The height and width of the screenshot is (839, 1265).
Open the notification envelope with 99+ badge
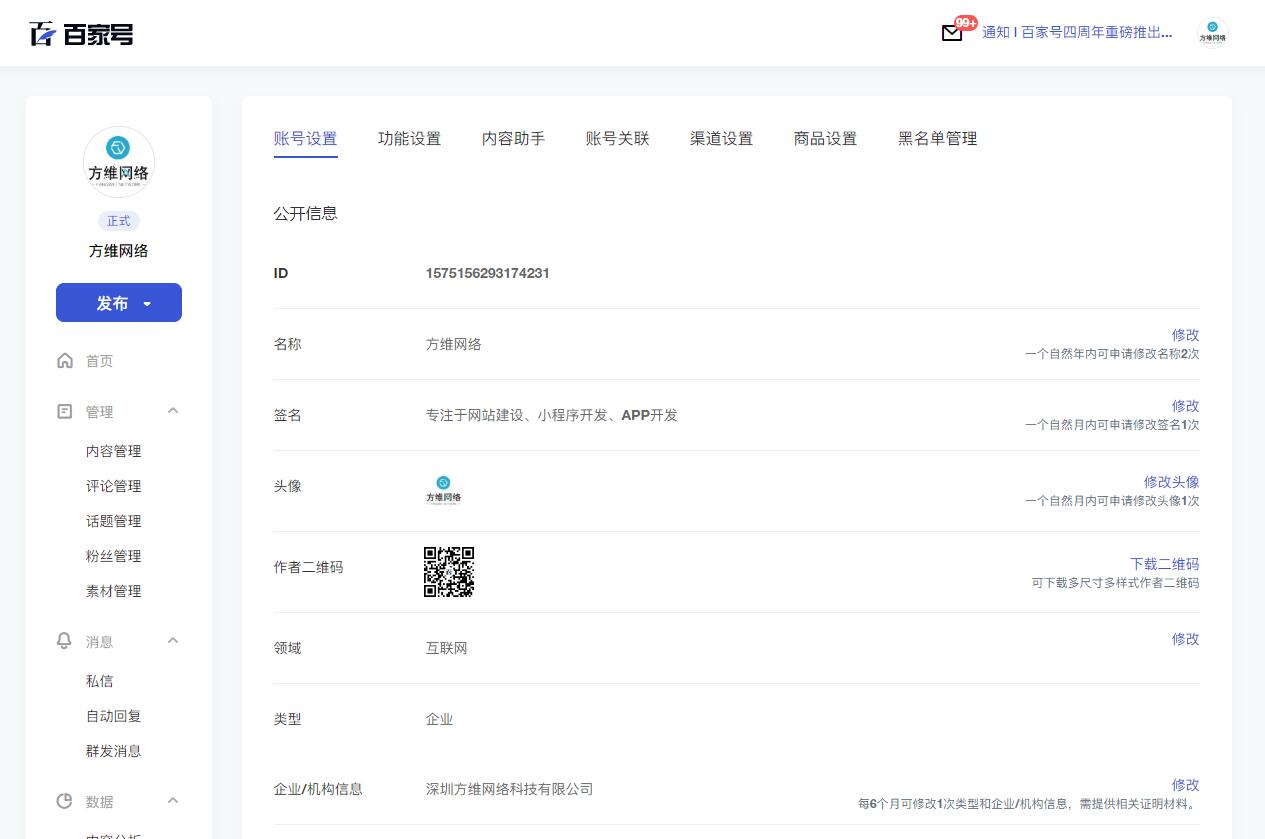click(951, 32)
